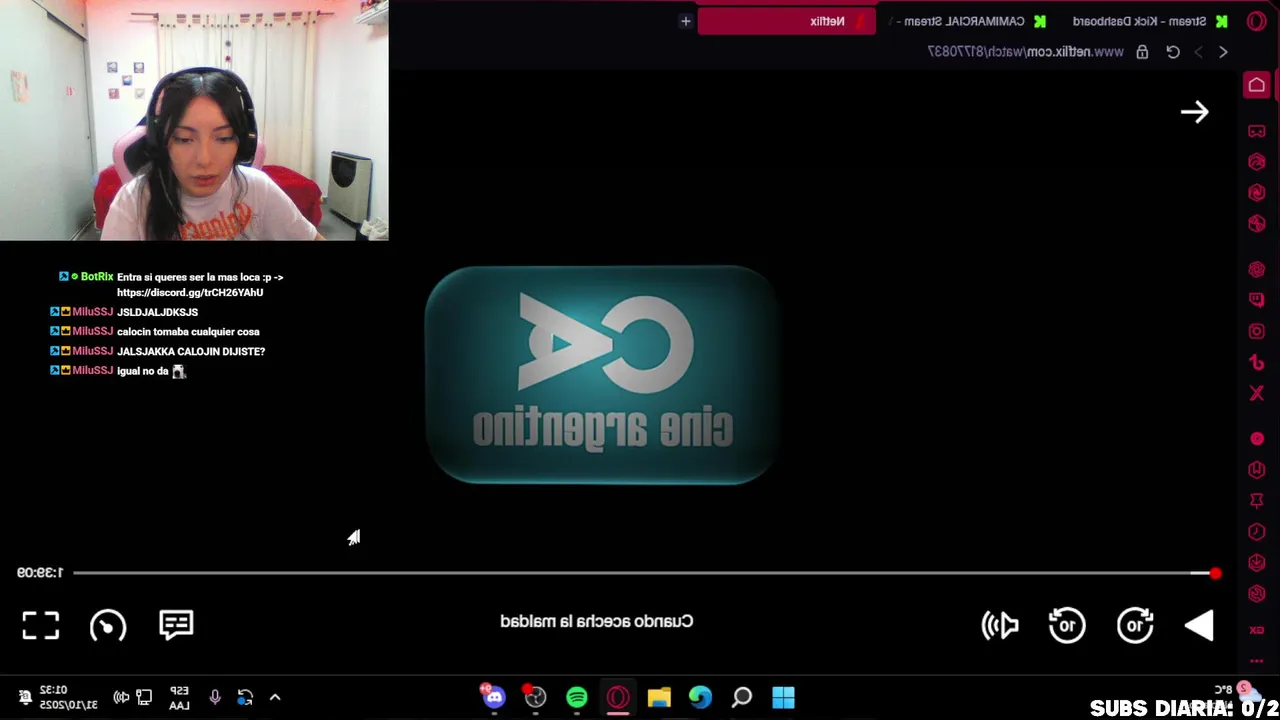Open GX Mods cube icon in sidebar
1280x720 pixels.
point(1257,223)
